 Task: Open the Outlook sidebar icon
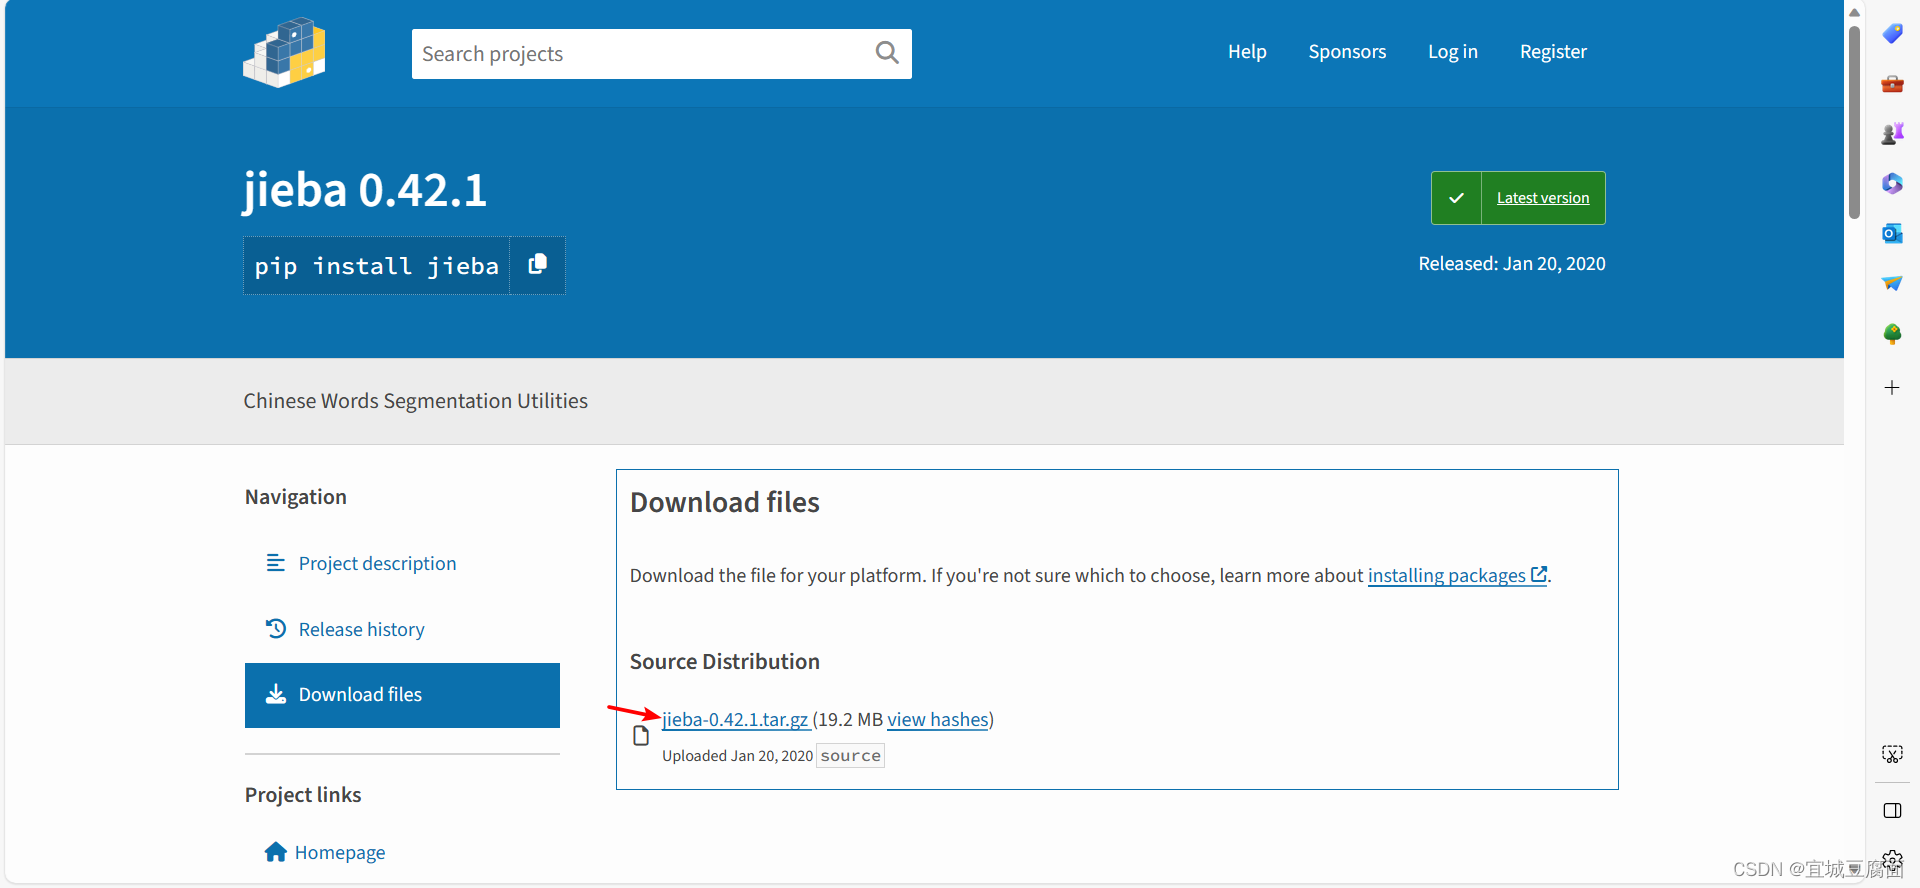click(x=1892, y=234)
